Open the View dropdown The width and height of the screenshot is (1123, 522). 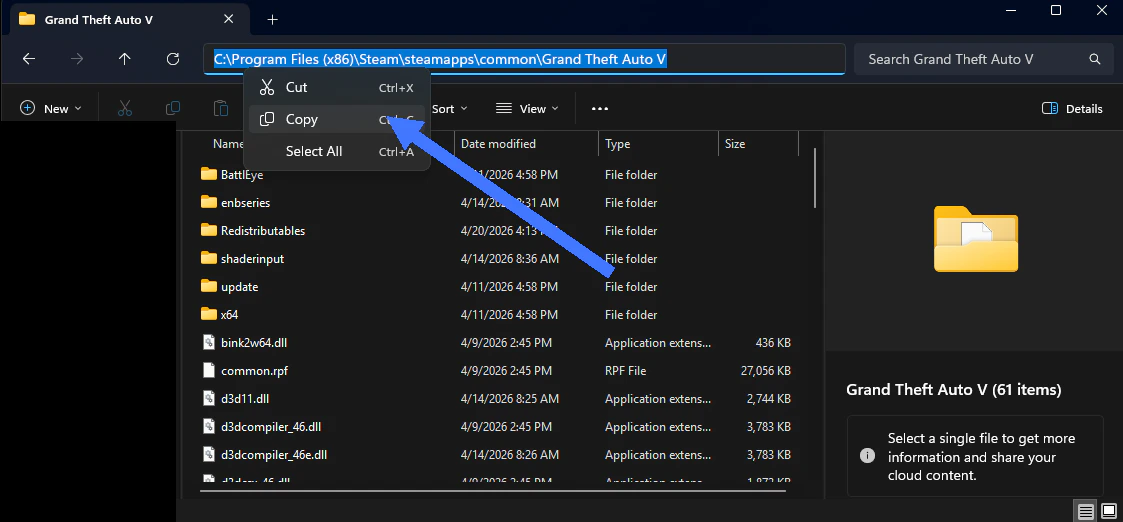[528, 109]
